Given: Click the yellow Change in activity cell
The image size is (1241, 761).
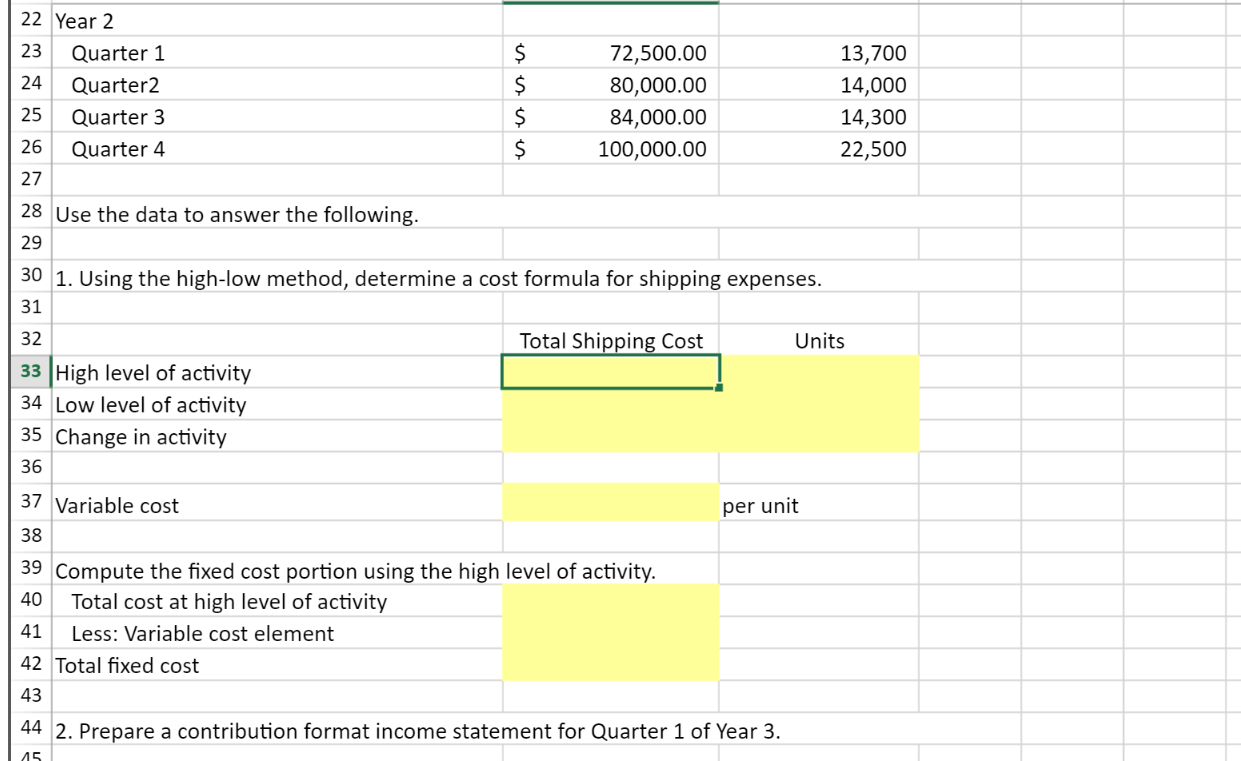Looking at the screenshot, I should (x=610, y=437).
